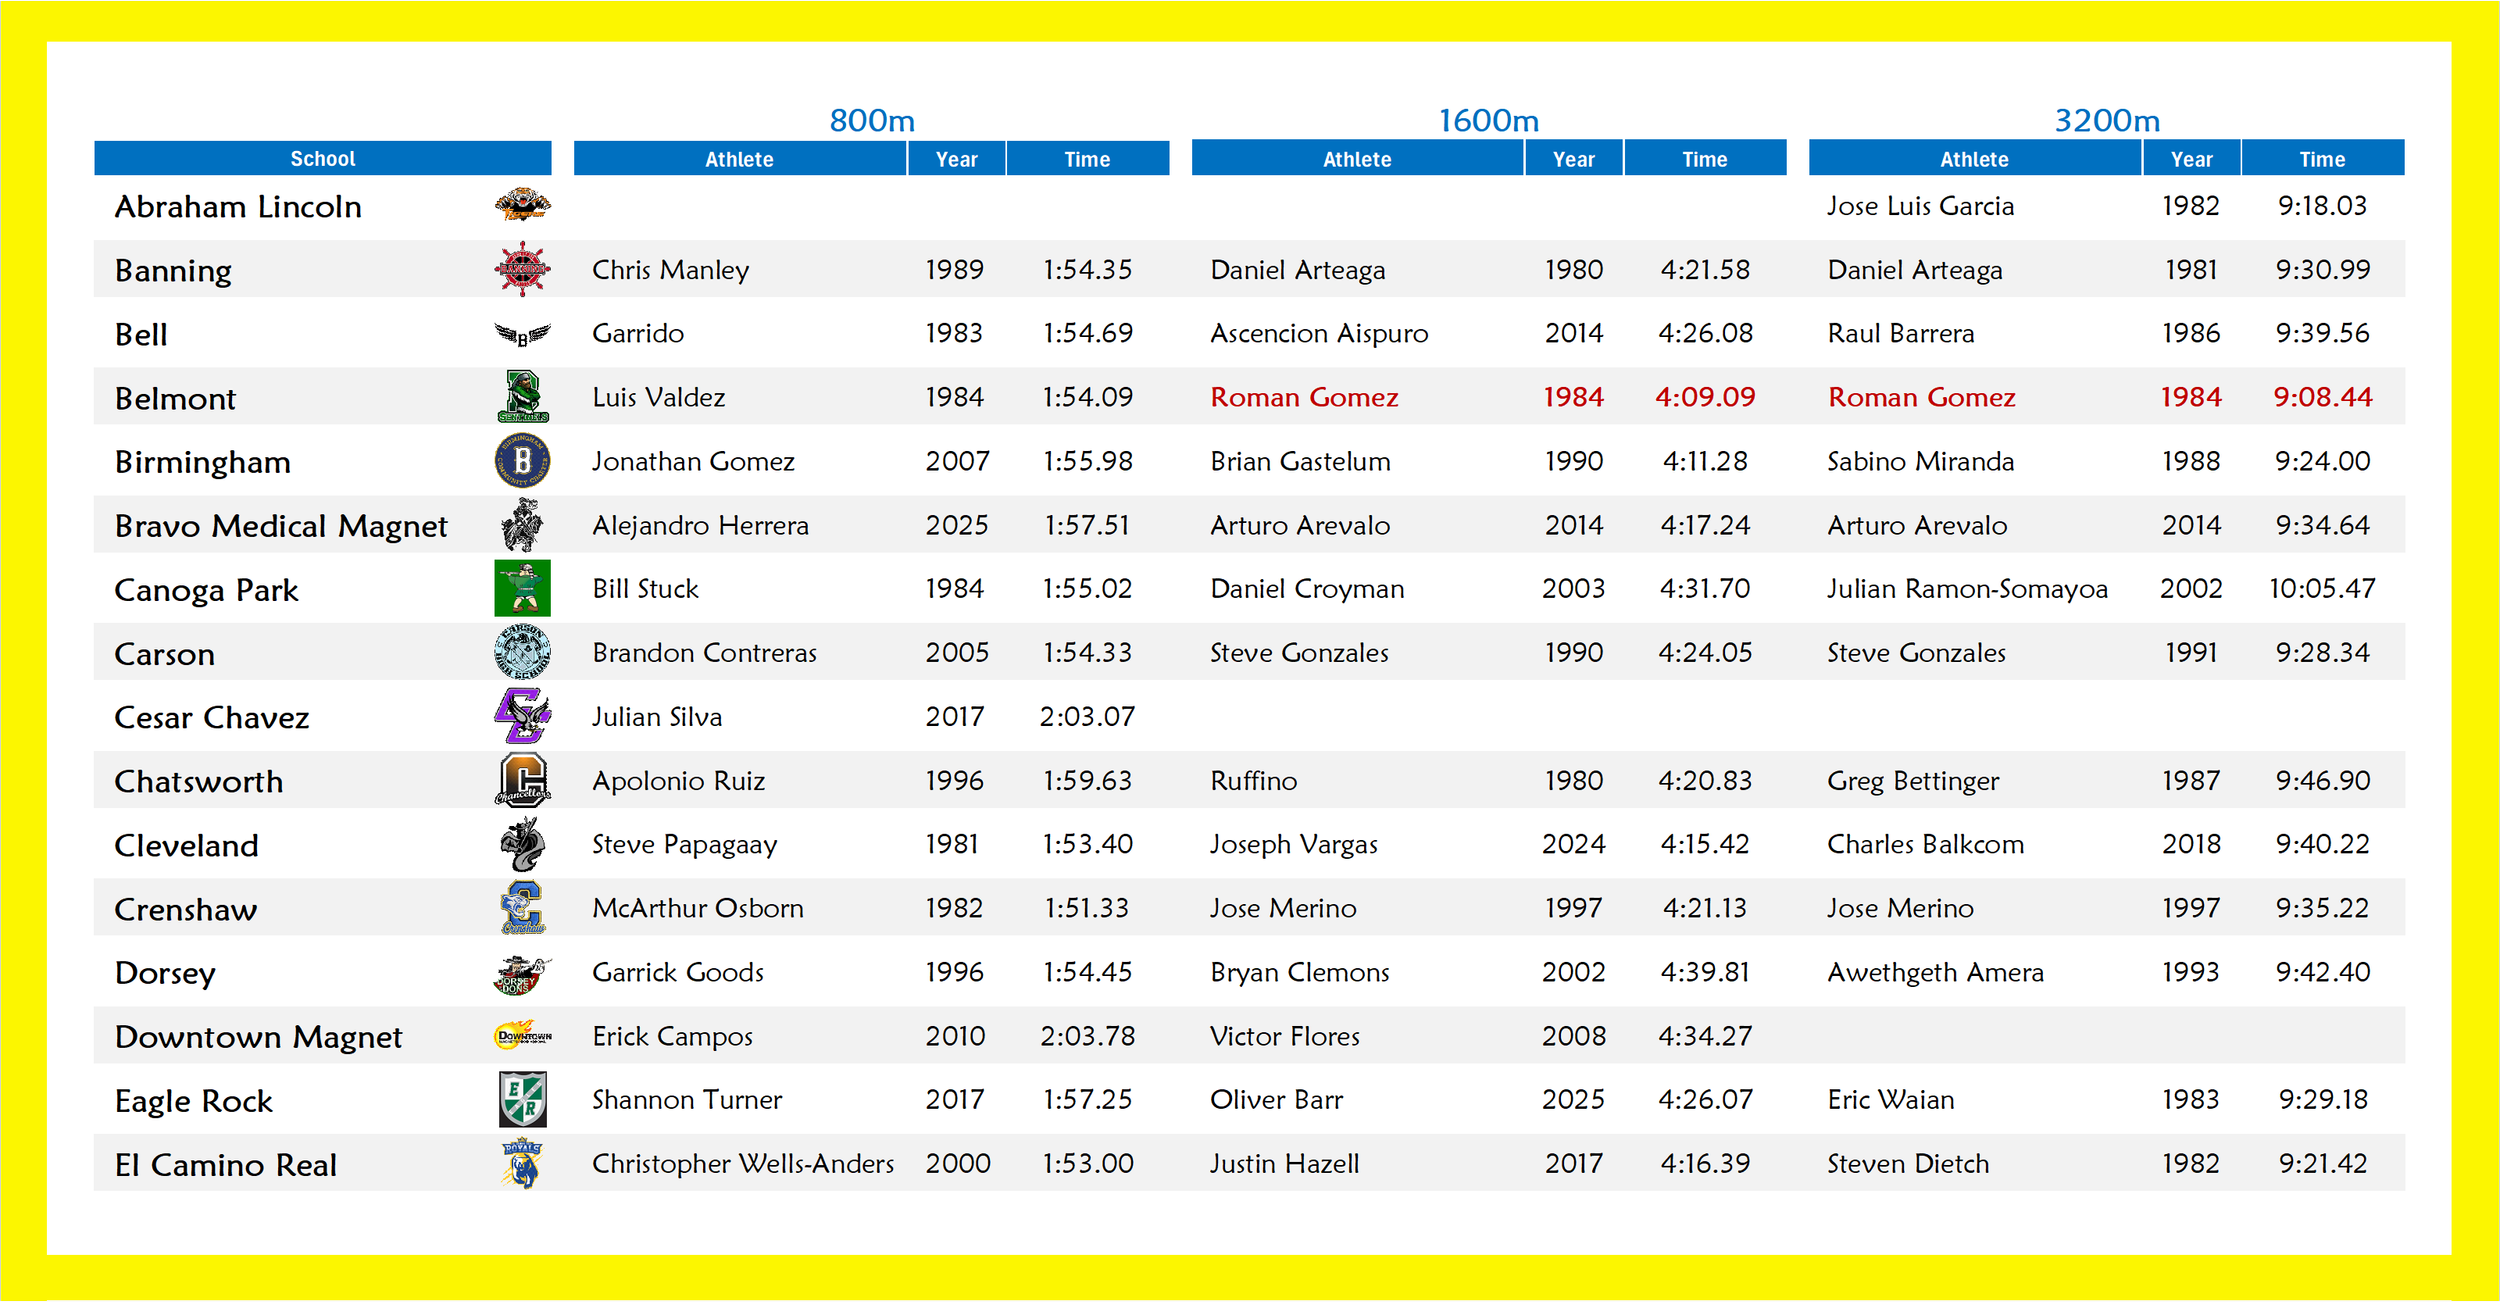Click the Chatsworth Chancellors C logo
This screenshot has height=1302, width=2500.
click(522, 780)
